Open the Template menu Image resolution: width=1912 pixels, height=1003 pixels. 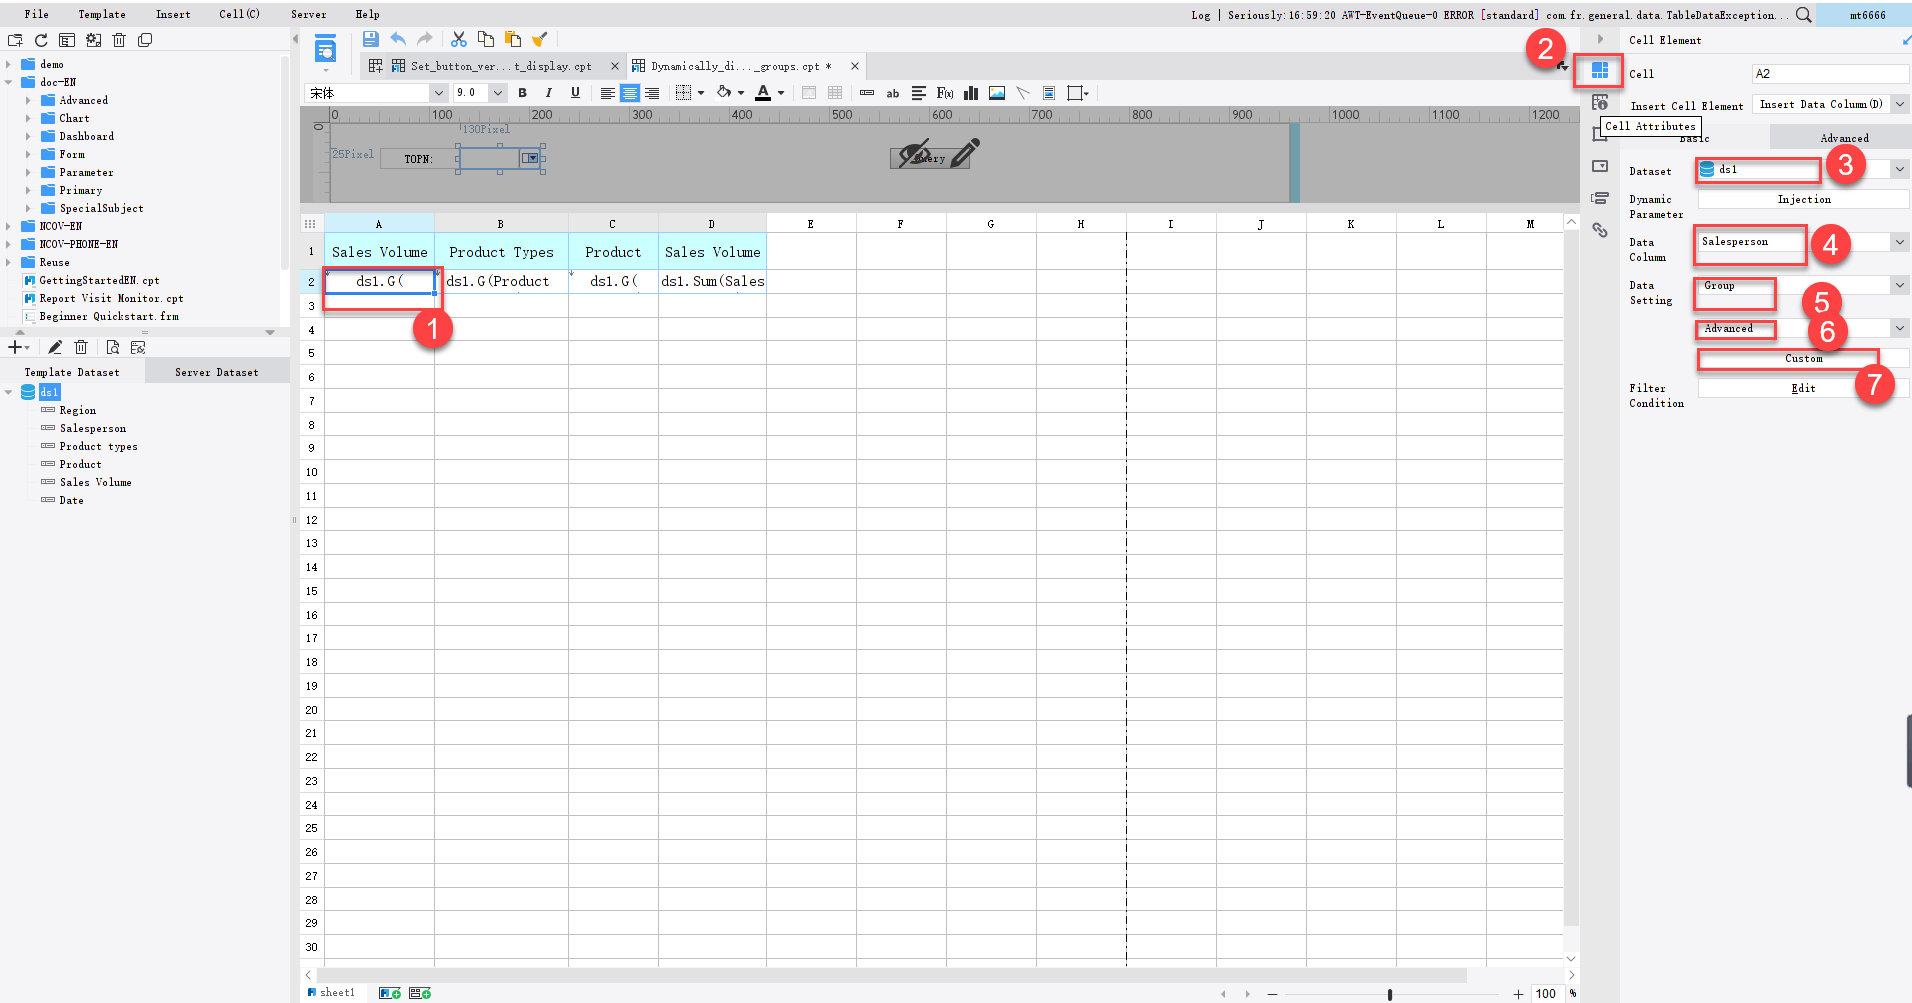[x=101, y=14]
